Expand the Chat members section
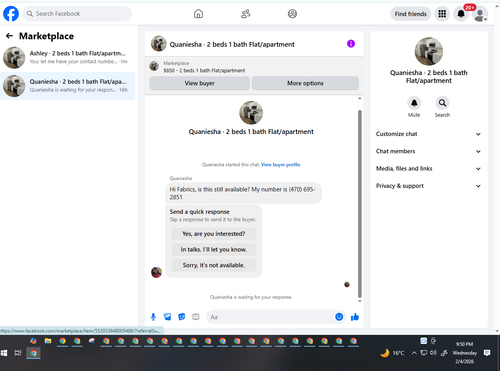Viewport: 500px width, 371px height. point(429,151)
